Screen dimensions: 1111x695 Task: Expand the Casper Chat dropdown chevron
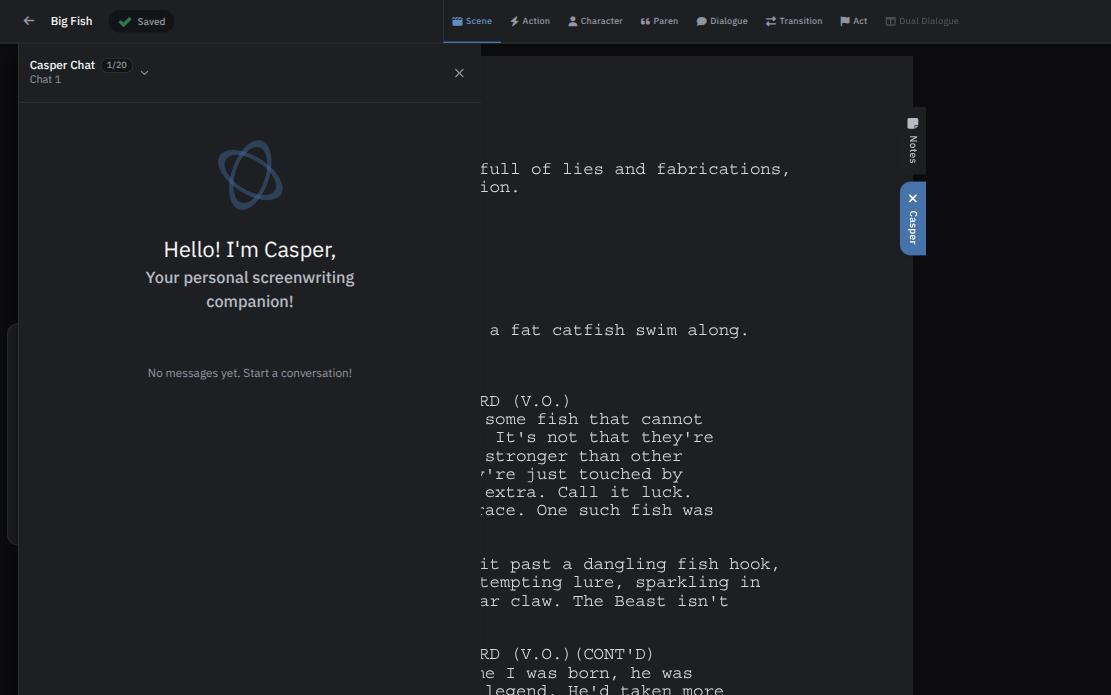pos(145,72)
